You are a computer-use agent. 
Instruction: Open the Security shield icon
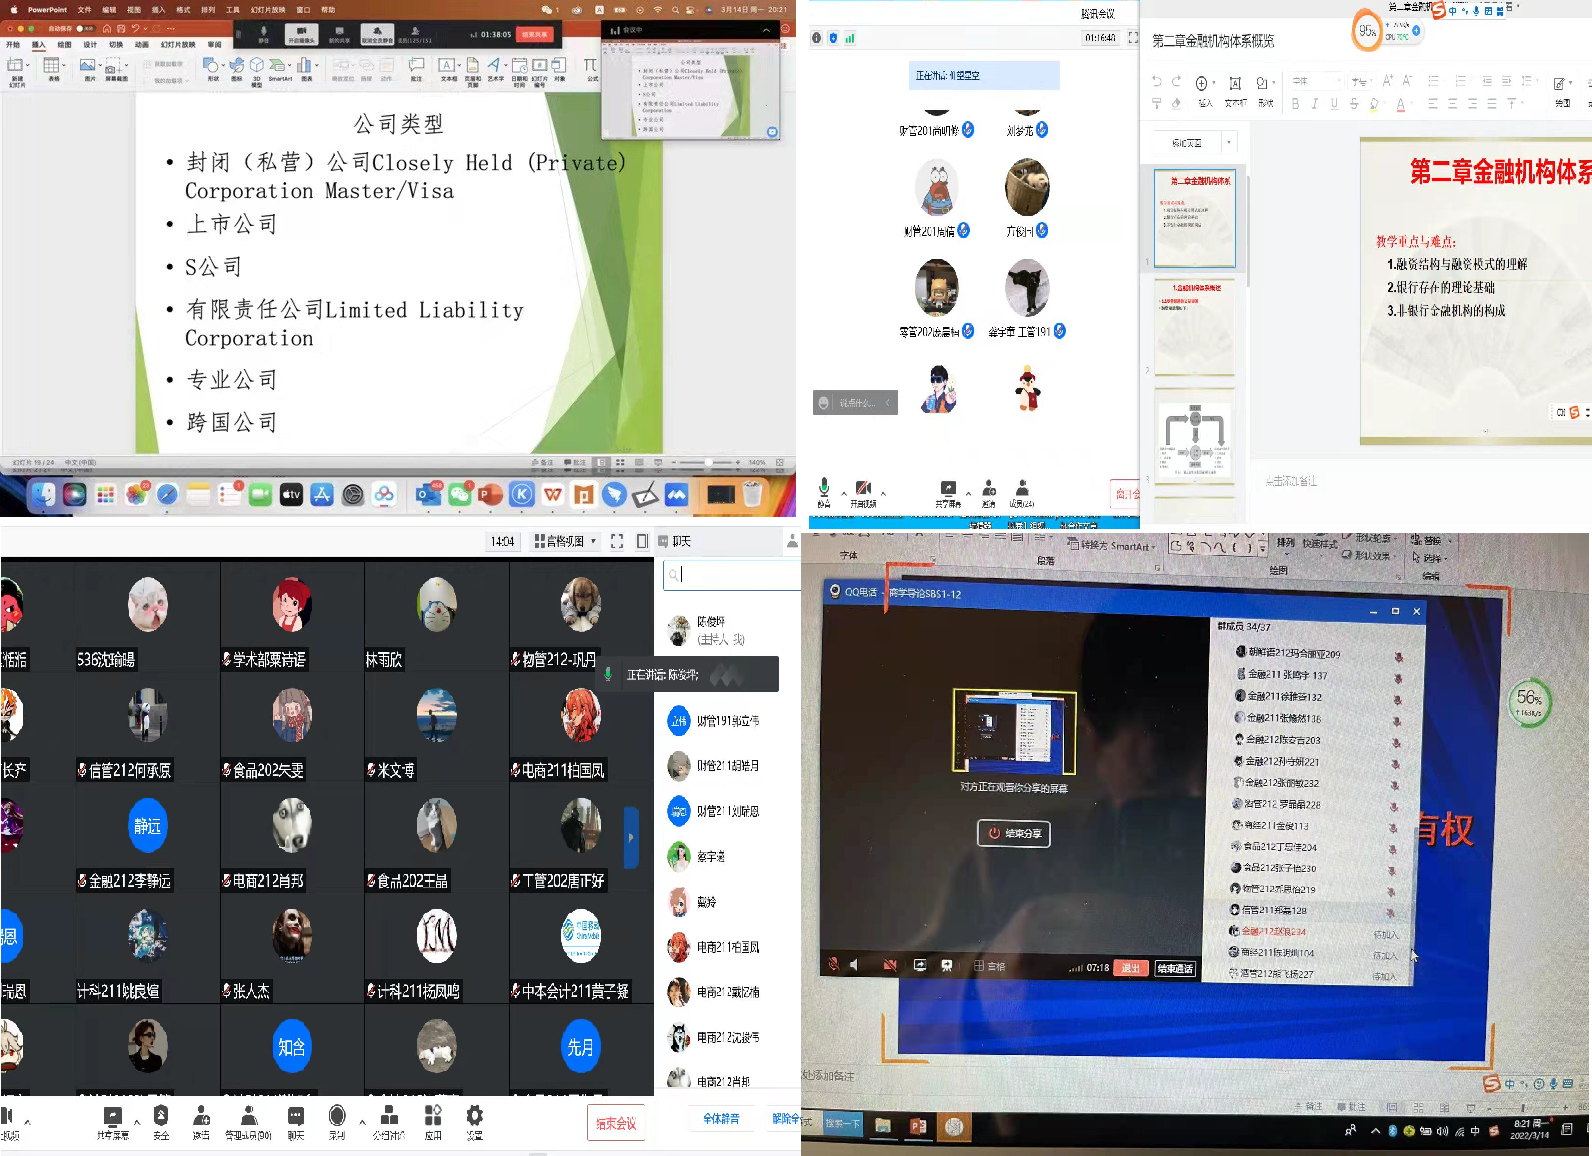(161, 1116)
